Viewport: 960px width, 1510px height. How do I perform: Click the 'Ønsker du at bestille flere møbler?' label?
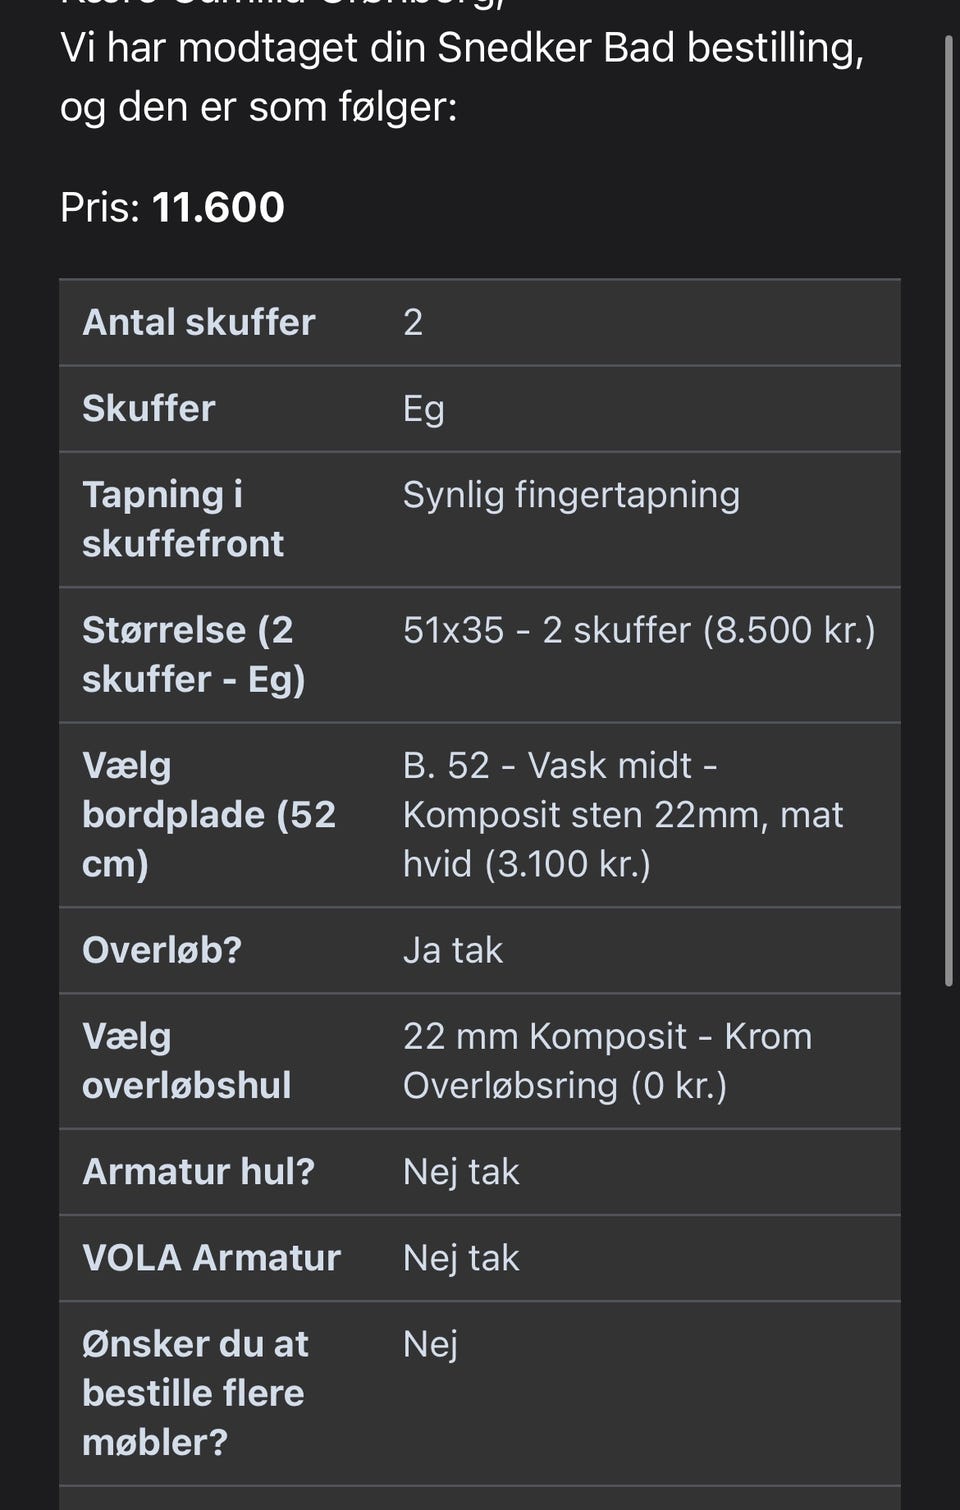194,1393
